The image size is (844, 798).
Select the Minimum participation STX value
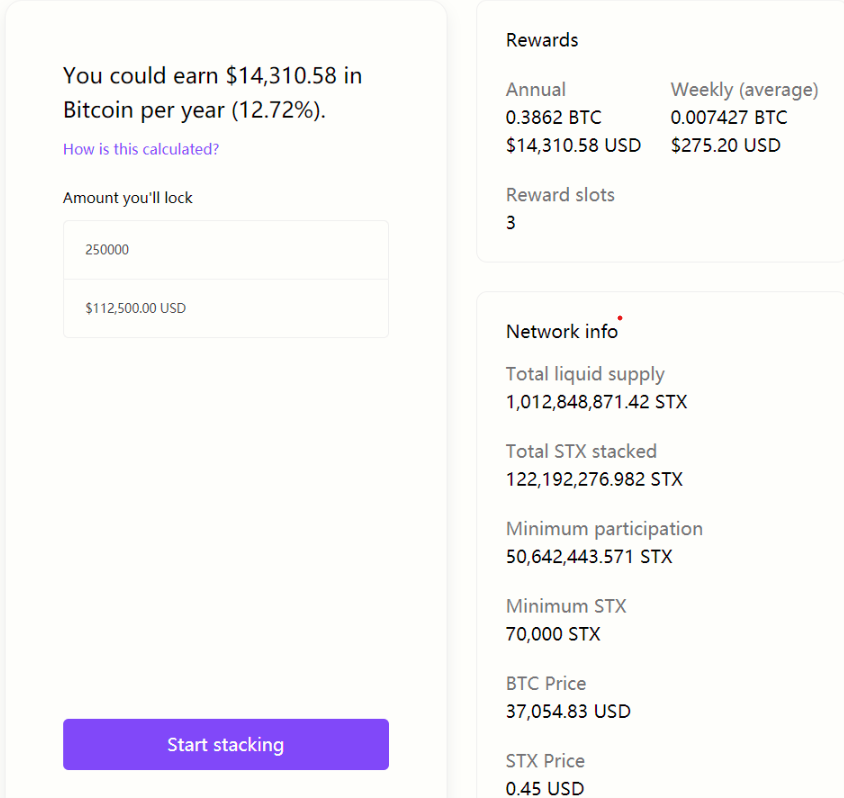pos(589,556)
